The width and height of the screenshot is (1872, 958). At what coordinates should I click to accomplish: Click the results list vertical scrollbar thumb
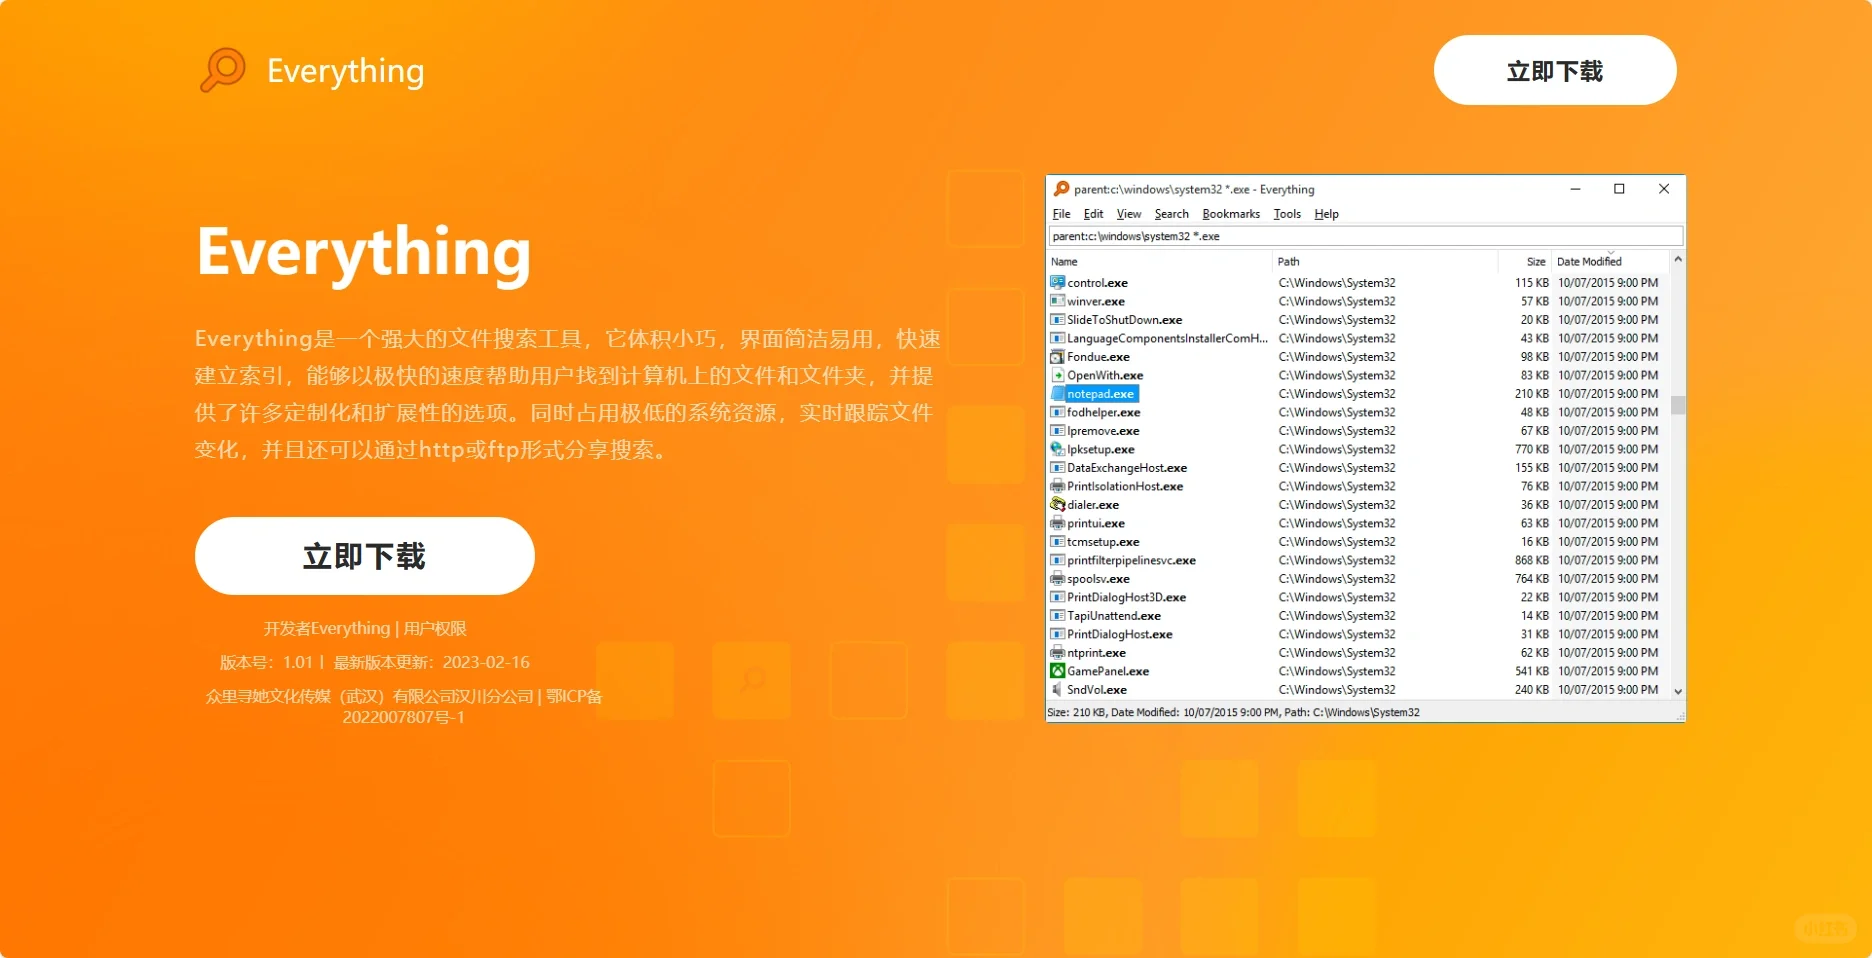click(1678, 405)
